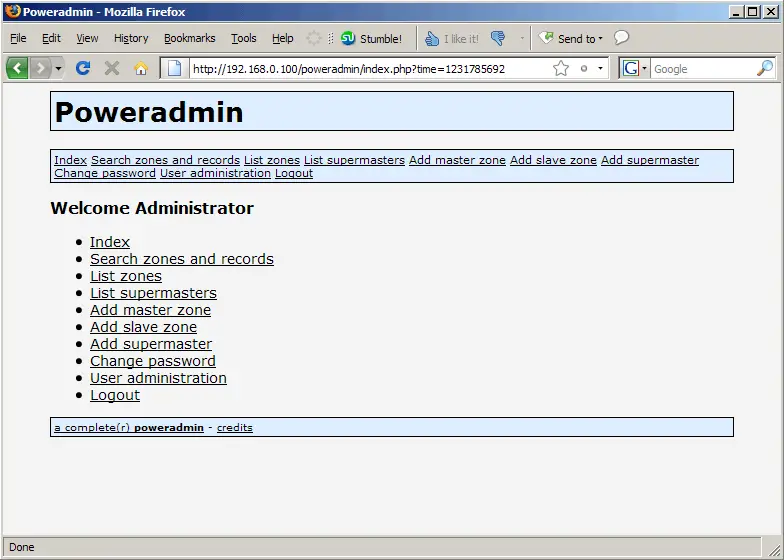Image resolution: width=784 pixels, height=560 pixels.
Task: Open Add master zone bulleted link
Action: click(x=150, y=310)
